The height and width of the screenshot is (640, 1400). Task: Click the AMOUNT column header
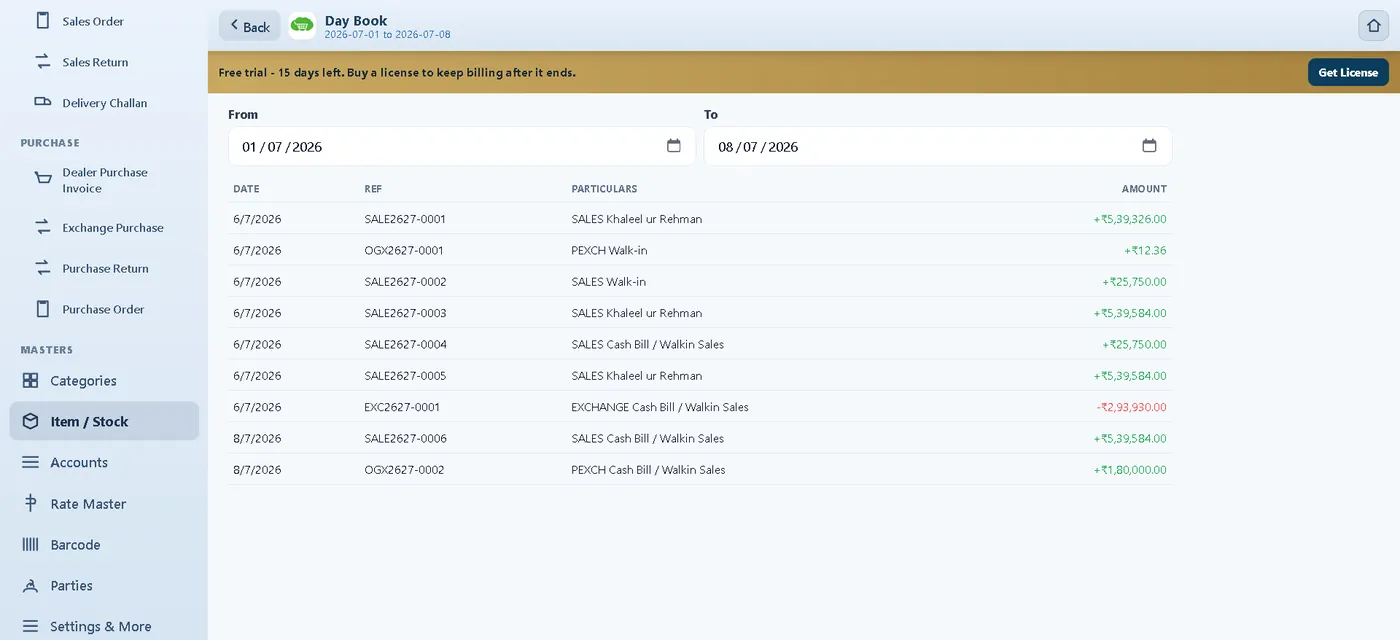point(1144,189)
